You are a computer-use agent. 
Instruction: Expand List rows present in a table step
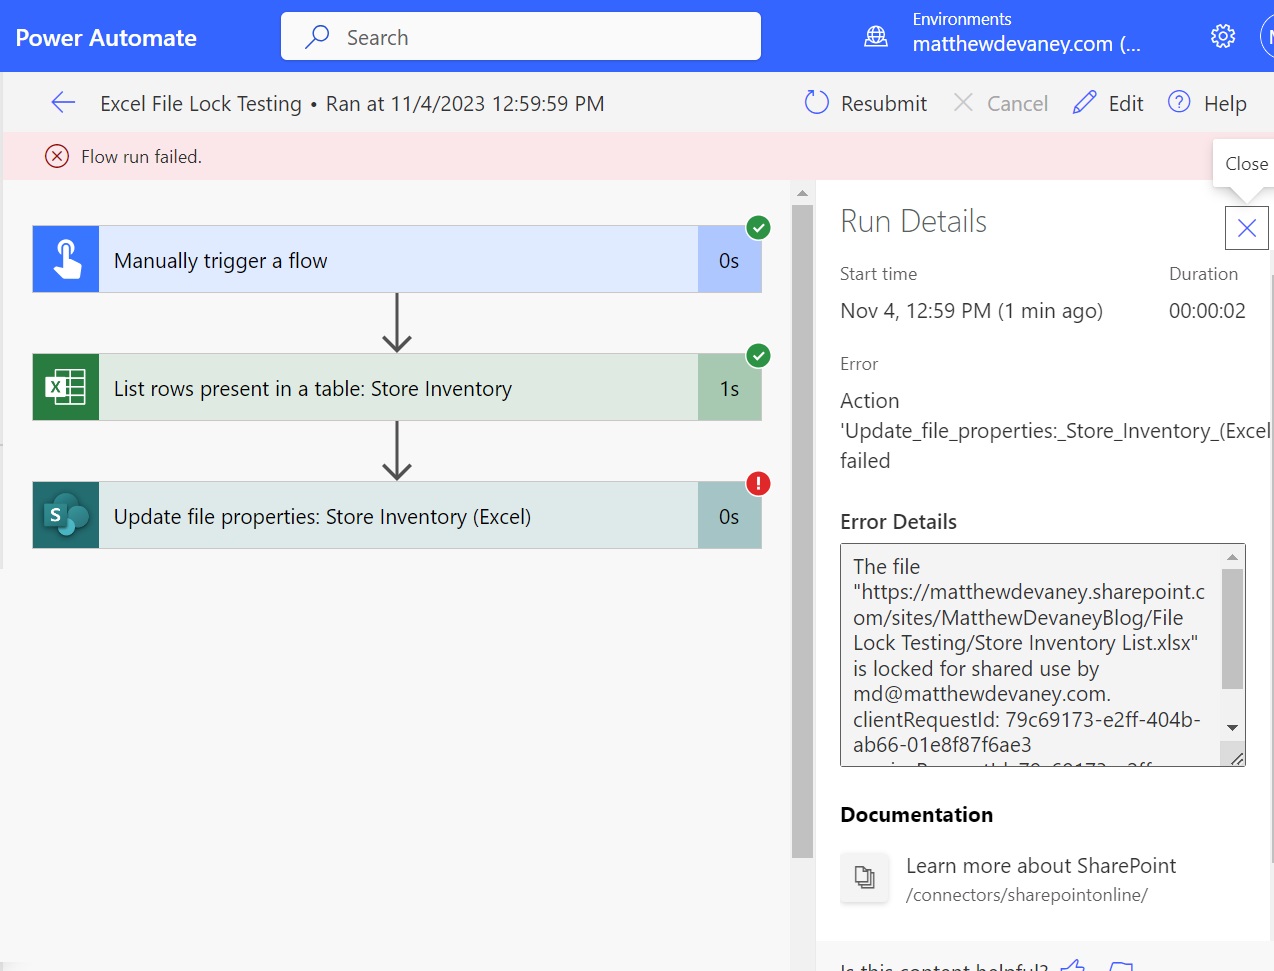397,388
